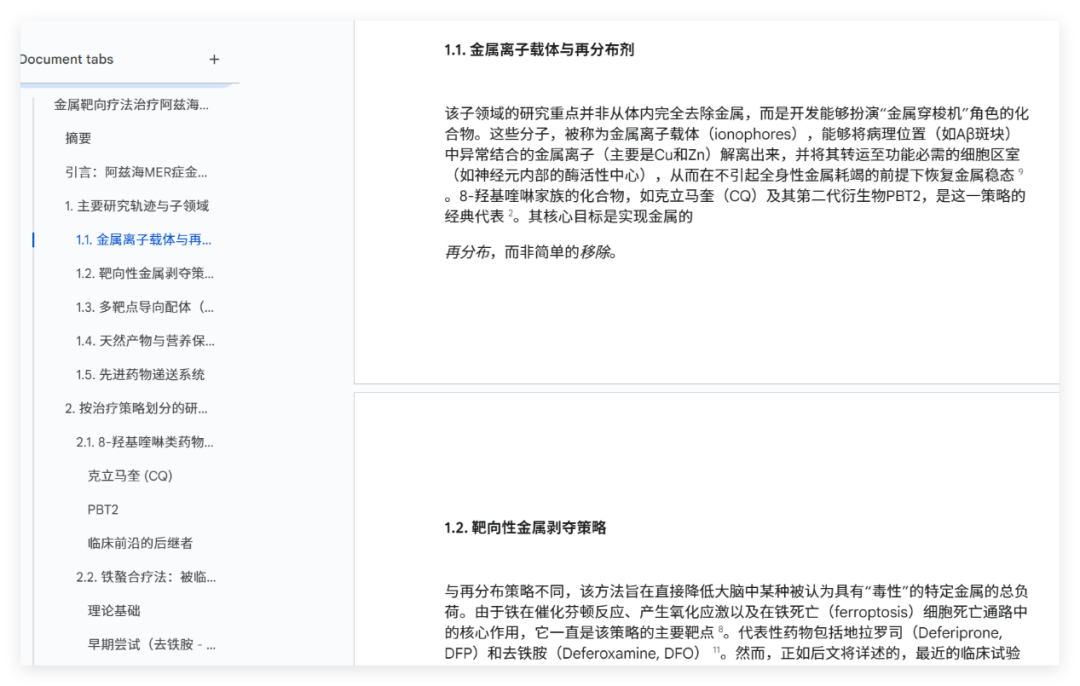Image resolution: width=1080 pixels, height=686 pixels.
Task: Jump to the 摘要 outline heading
Action: pyautogui.click(x=78, y=138)
